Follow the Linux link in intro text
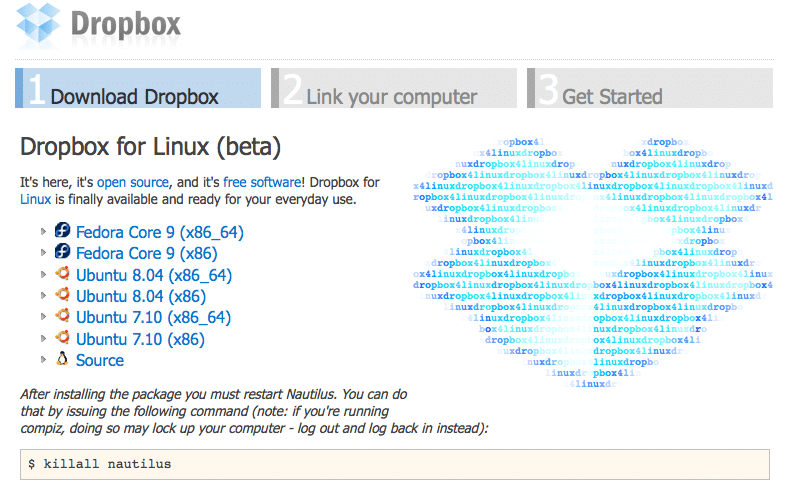 pos(36,199)
